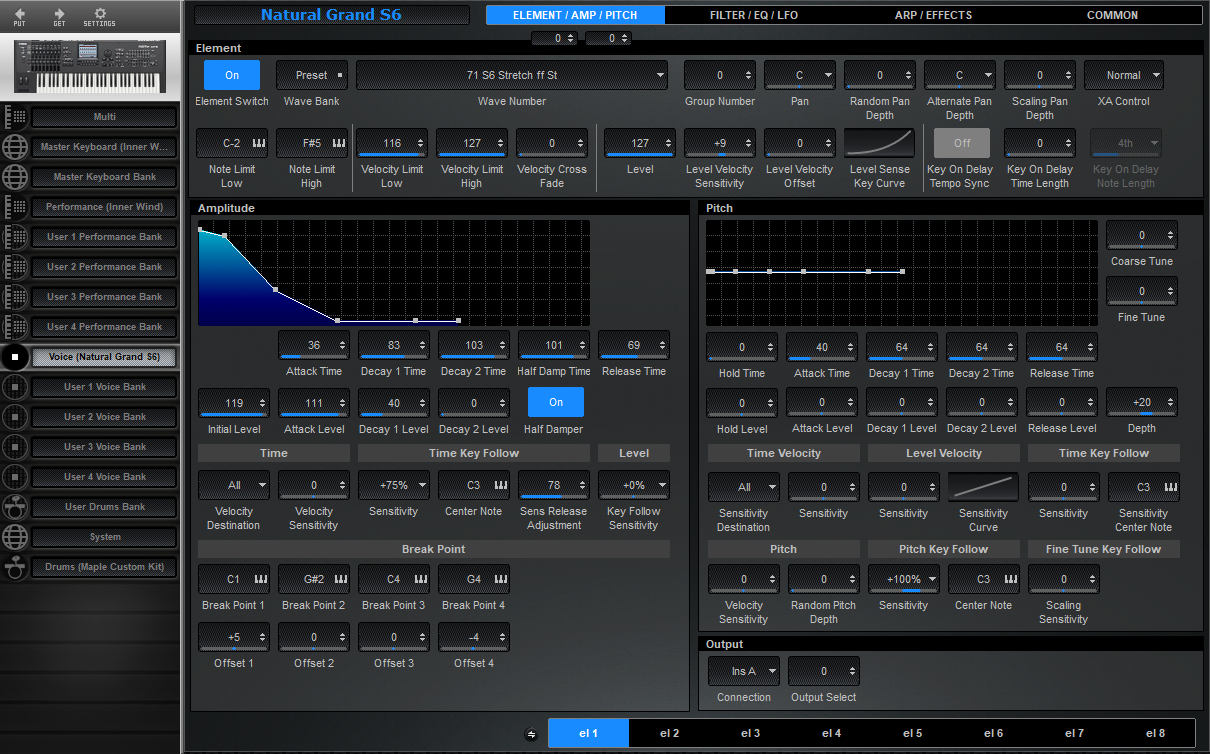Select the User 2 Voice Bank entry
The height and width of the screenshot is (754, 1210).
[x=104, y=417]
